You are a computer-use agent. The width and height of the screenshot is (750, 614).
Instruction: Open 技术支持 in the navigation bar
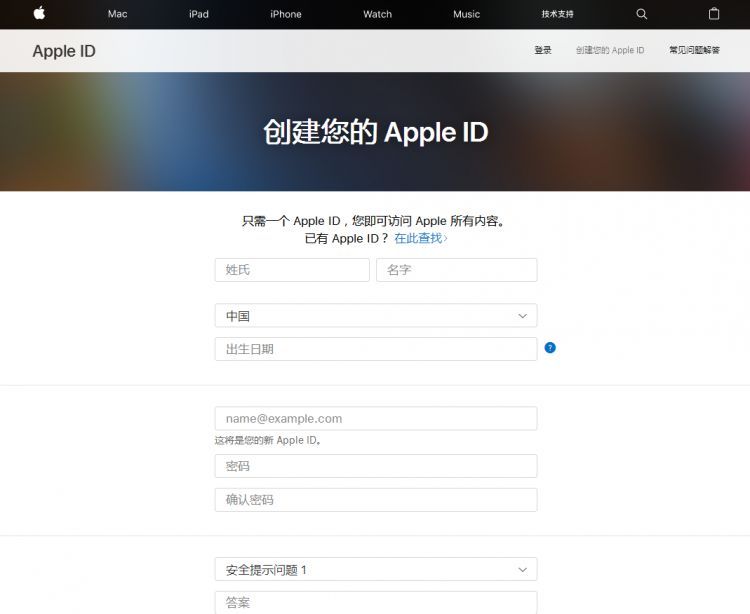557,14
